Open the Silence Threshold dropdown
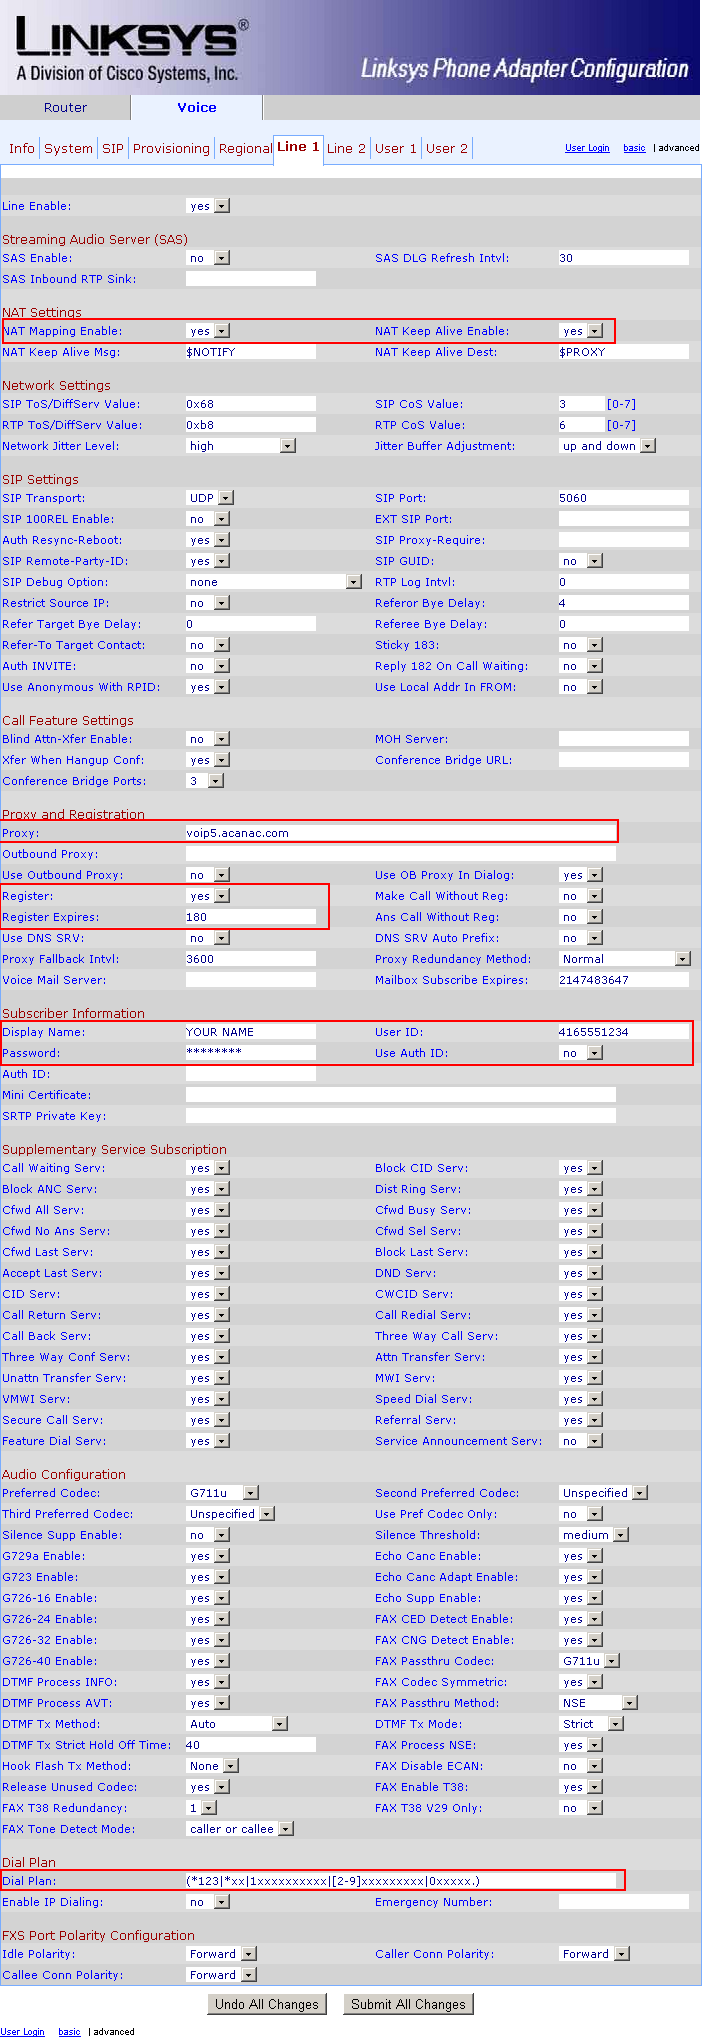Screen dimensions: 702x2043 (594, 1535)
